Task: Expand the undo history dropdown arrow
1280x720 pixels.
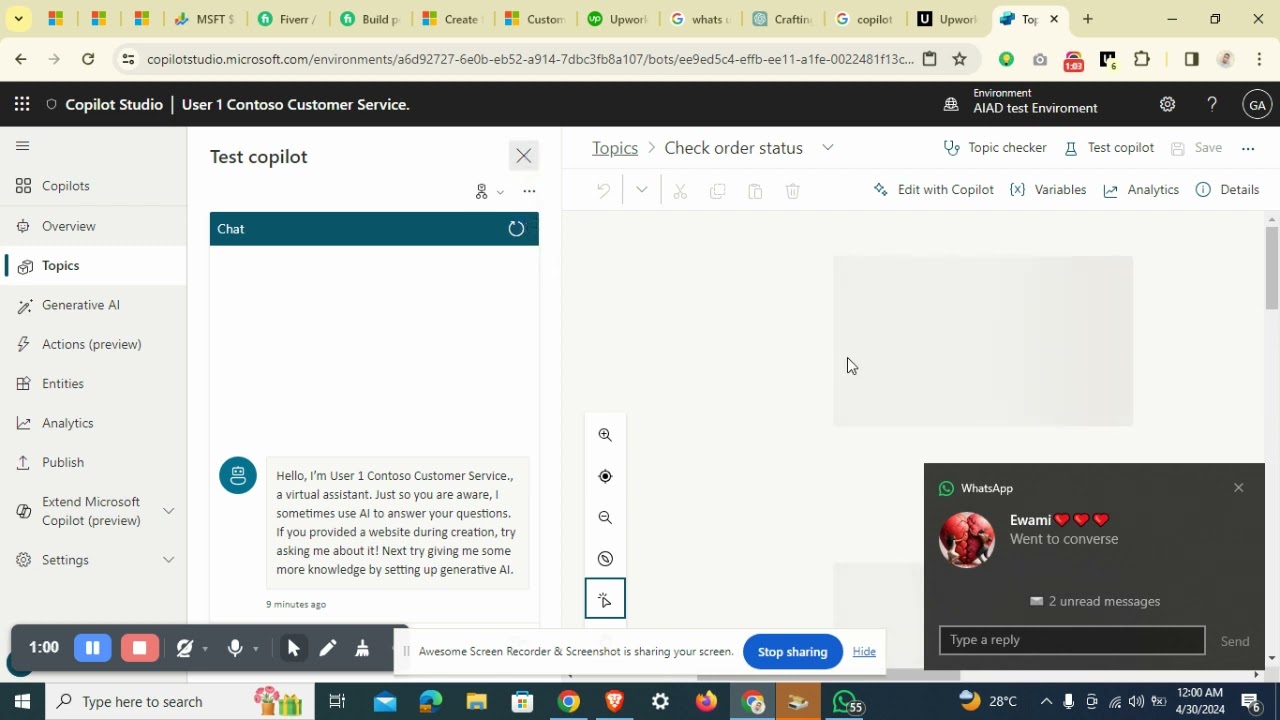Action: (x=641, y=190)
